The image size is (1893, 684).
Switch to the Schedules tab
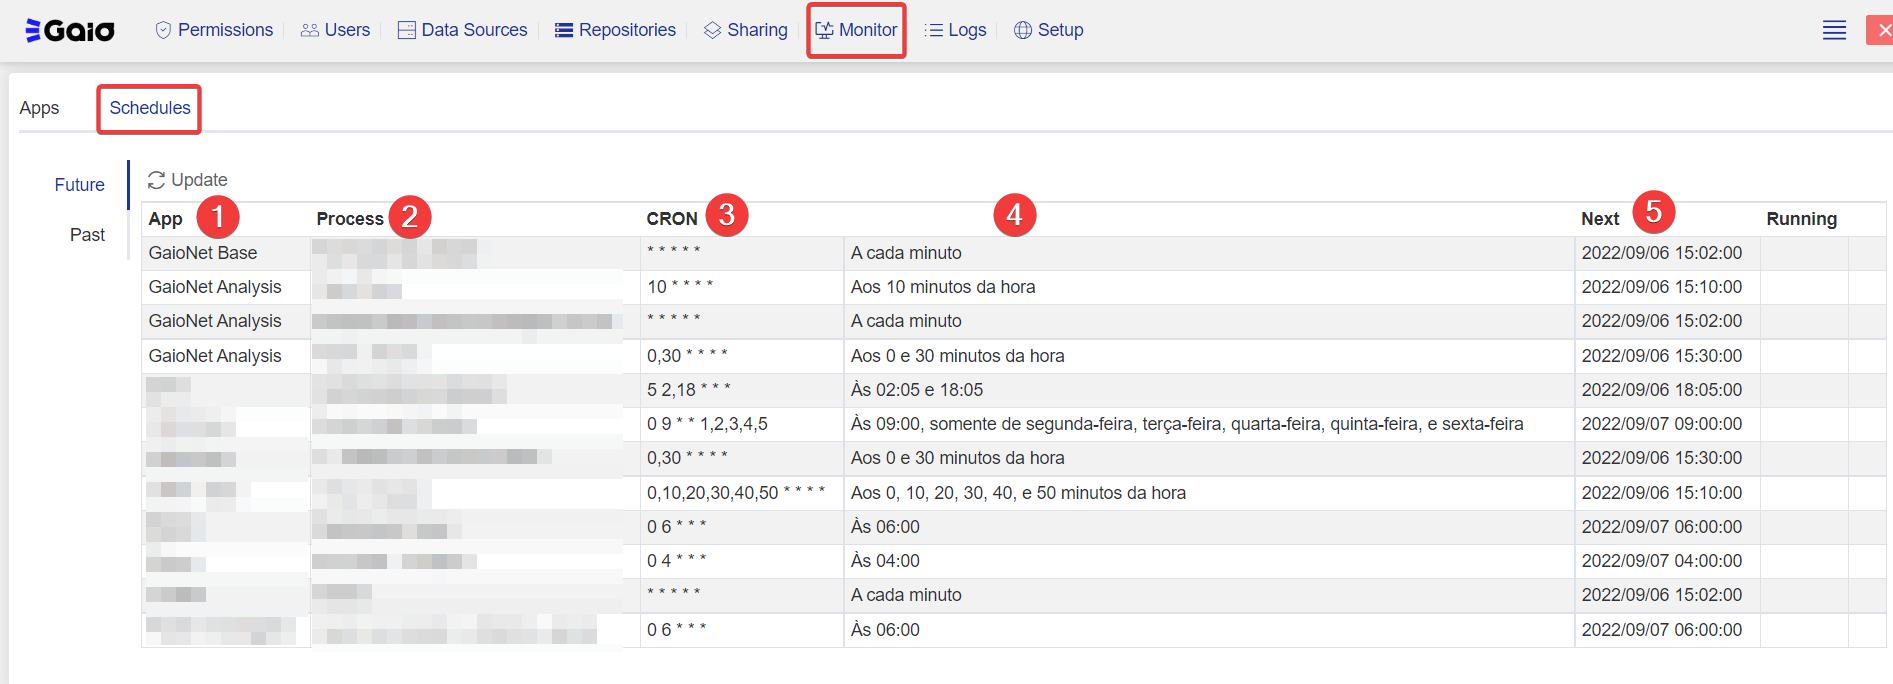tap(150, 108)
